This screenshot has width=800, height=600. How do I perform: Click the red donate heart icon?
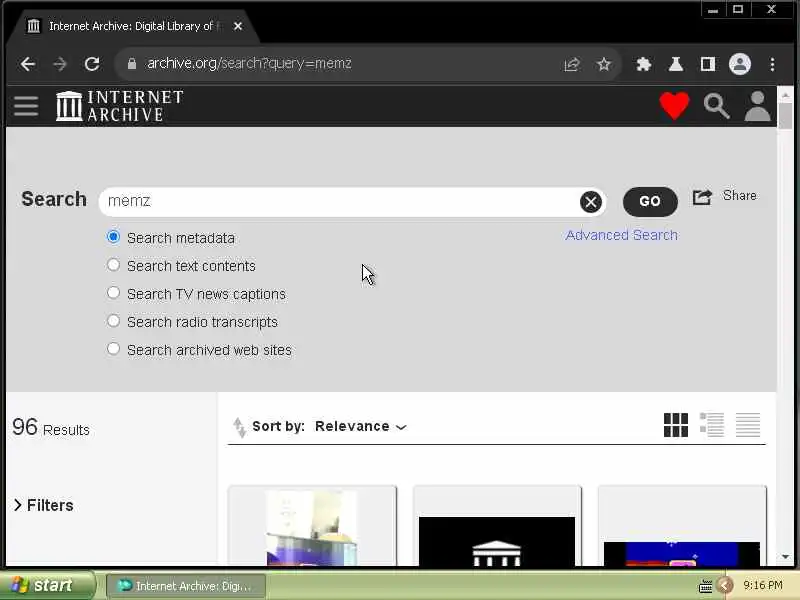coord(674,106)
